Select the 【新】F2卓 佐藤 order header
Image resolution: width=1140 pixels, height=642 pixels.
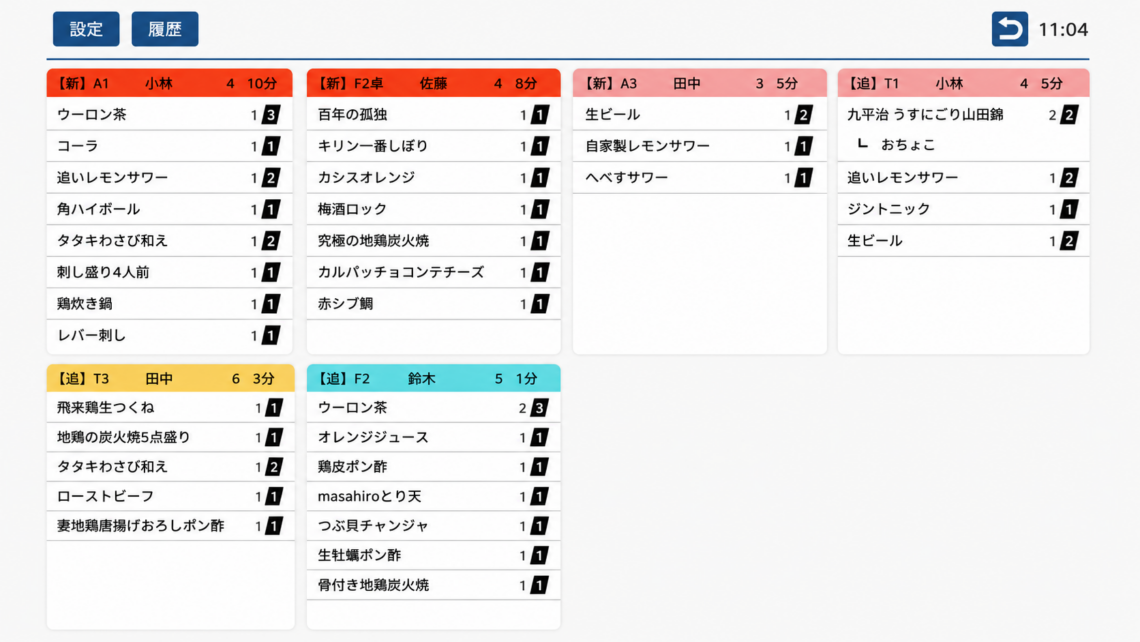[x=433, y=84]
